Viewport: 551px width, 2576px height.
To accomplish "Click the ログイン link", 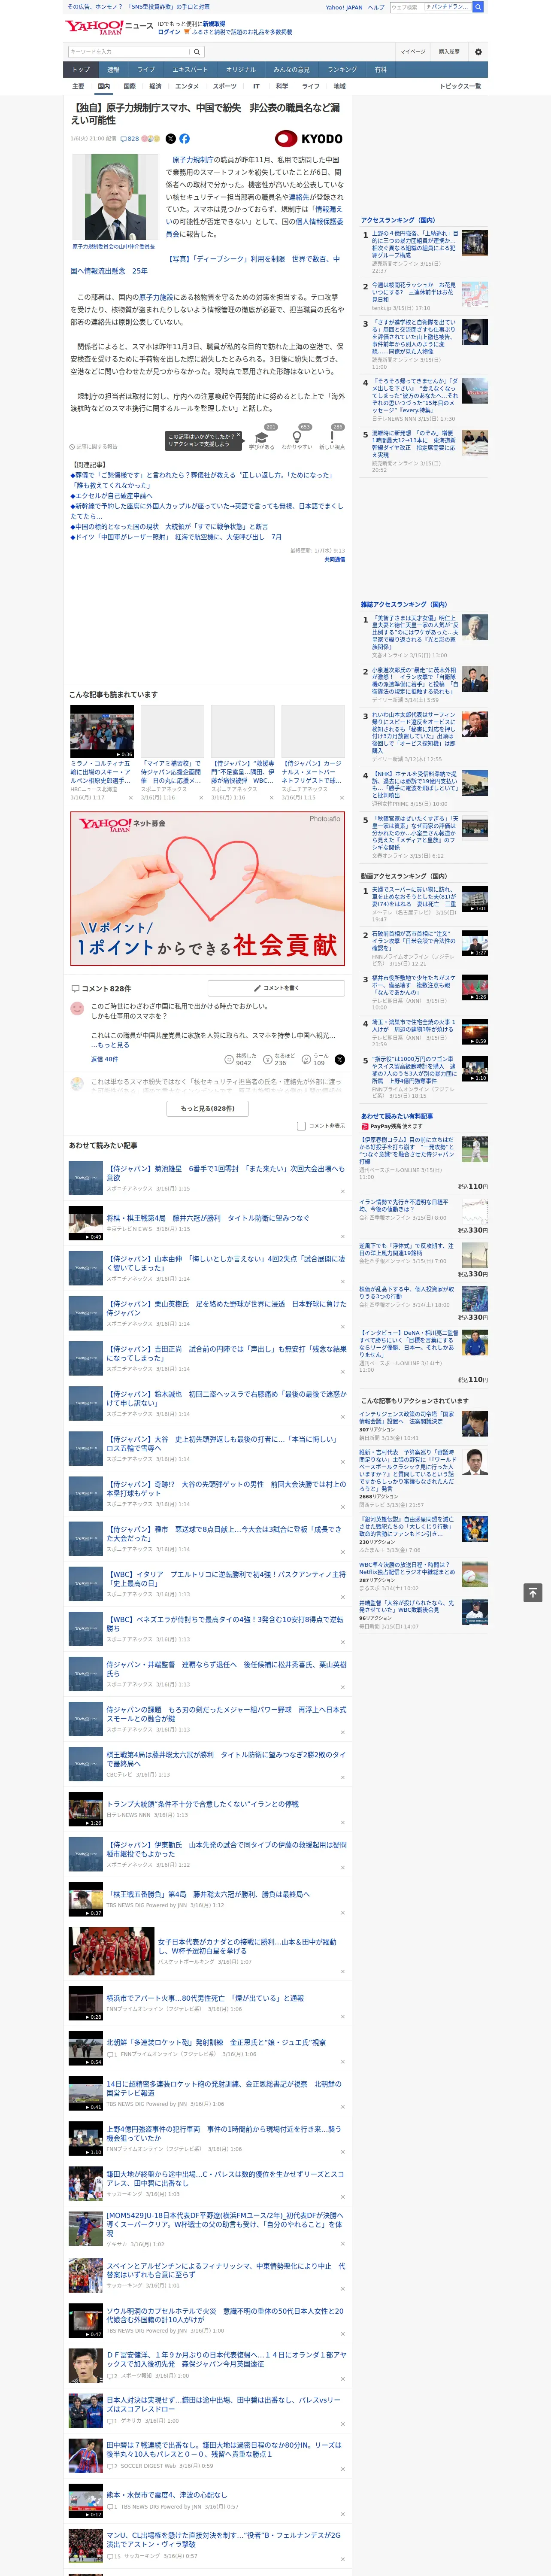I will click(x=169, y=32).
